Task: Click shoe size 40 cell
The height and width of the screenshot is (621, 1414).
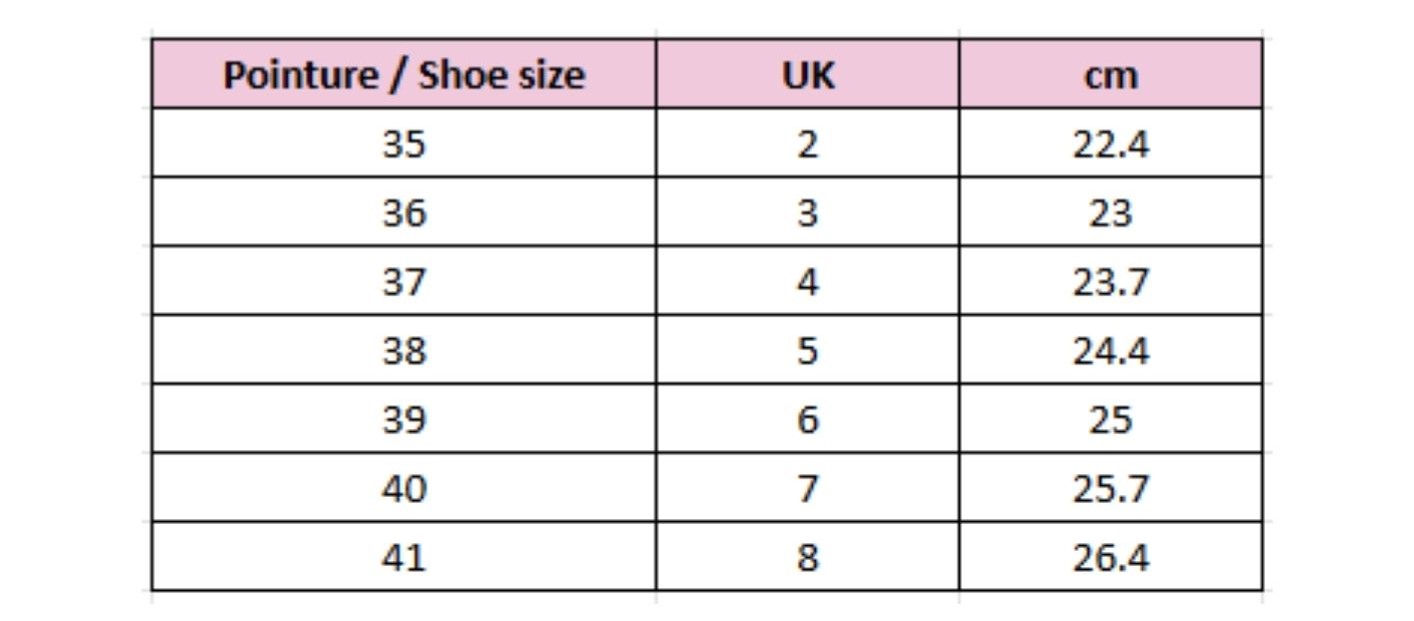Action: (404, 488)
